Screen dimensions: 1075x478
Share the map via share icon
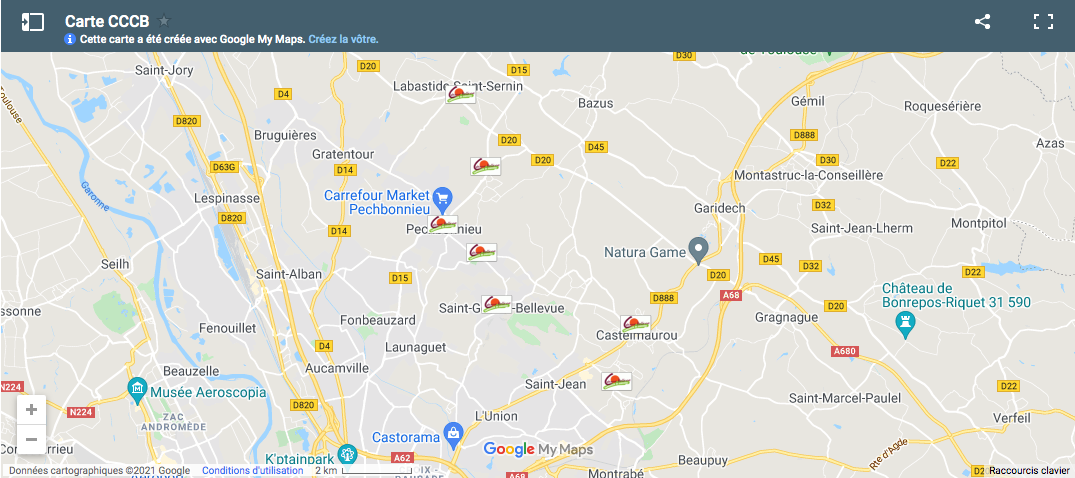click(x=982, y=21)
